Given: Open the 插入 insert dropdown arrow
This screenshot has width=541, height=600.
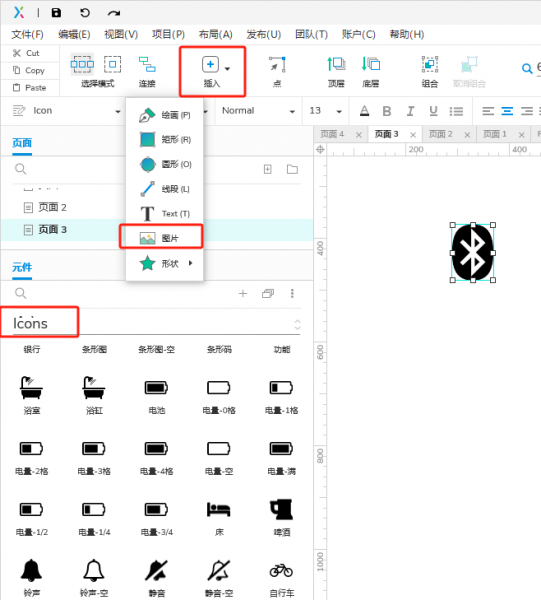Looking at the screenshot, I should point(227,69).
